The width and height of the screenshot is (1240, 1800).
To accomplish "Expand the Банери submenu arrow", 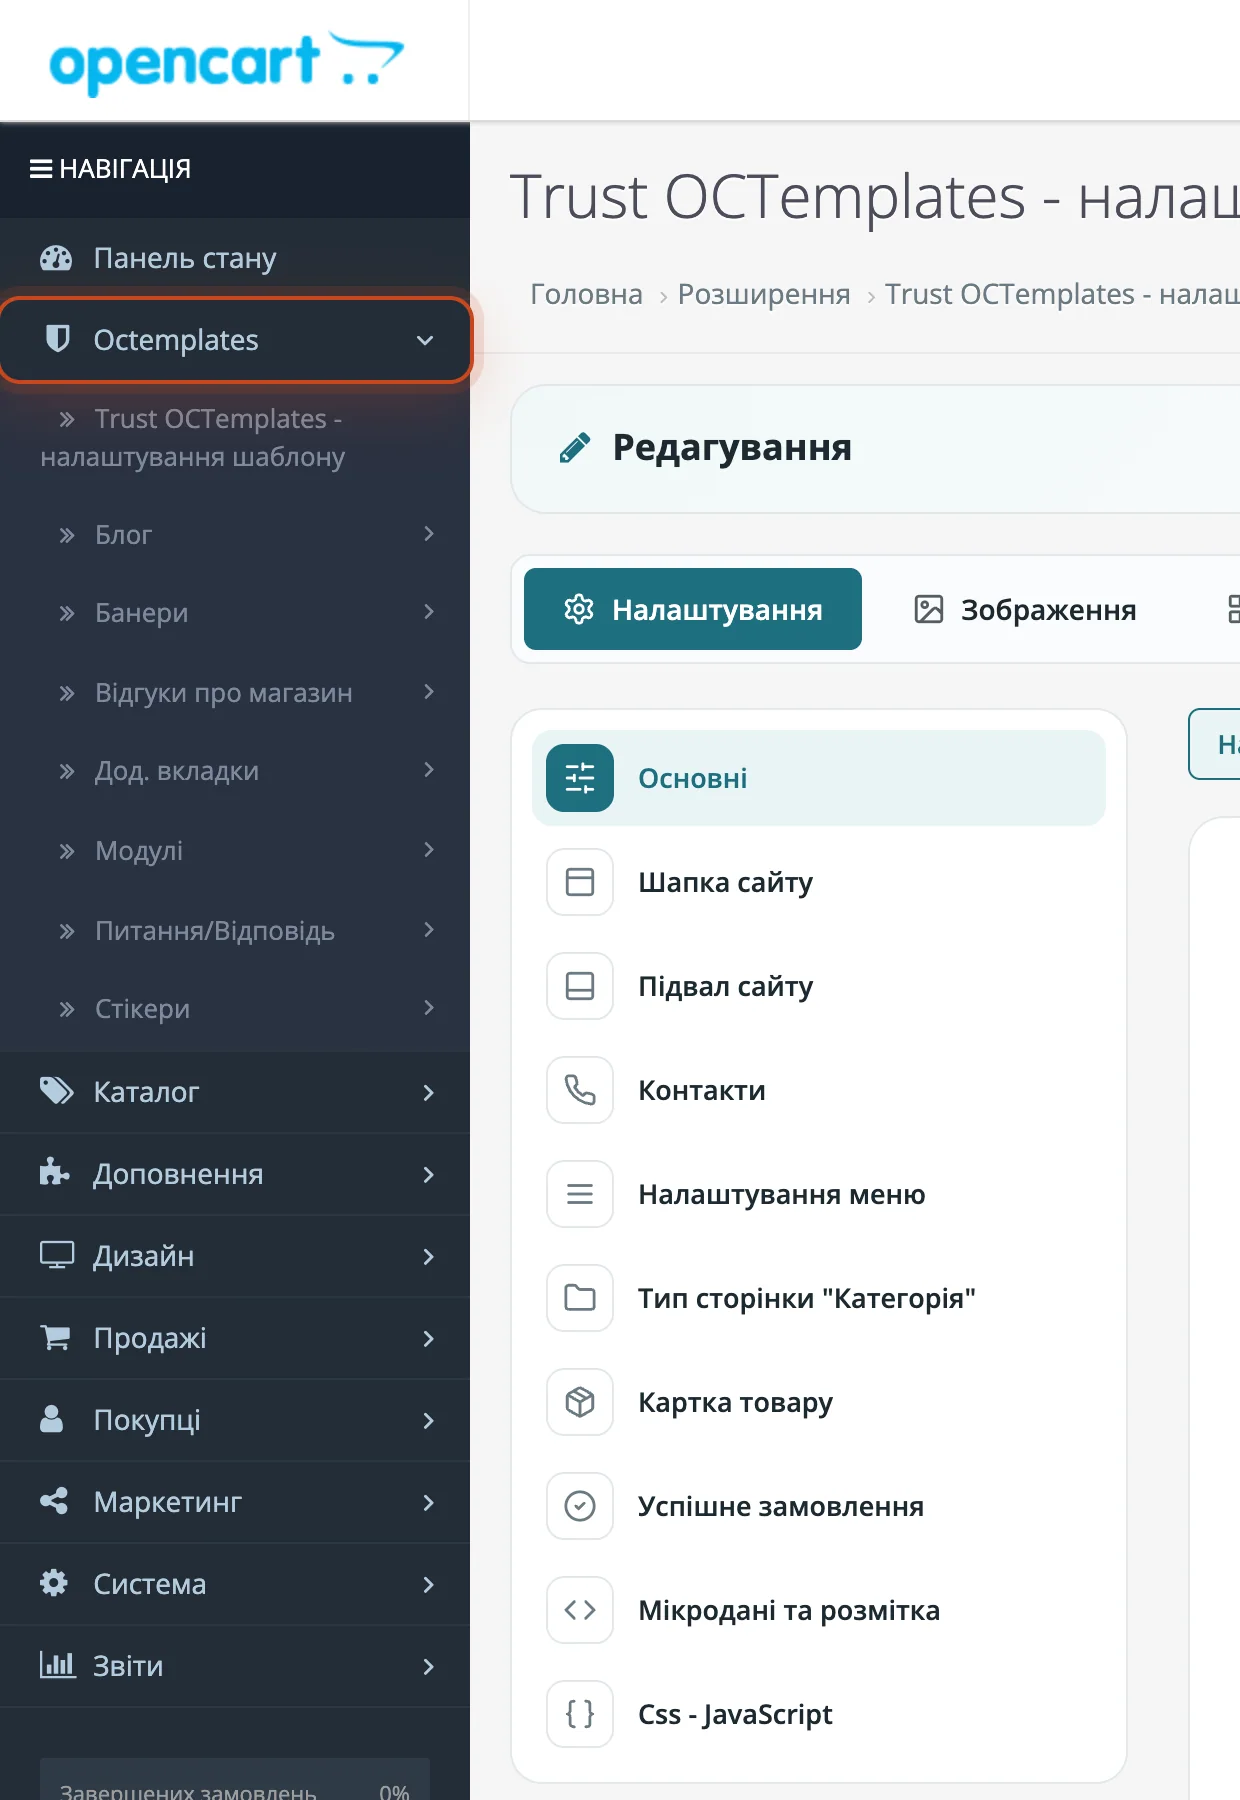I will click(429, 612).
